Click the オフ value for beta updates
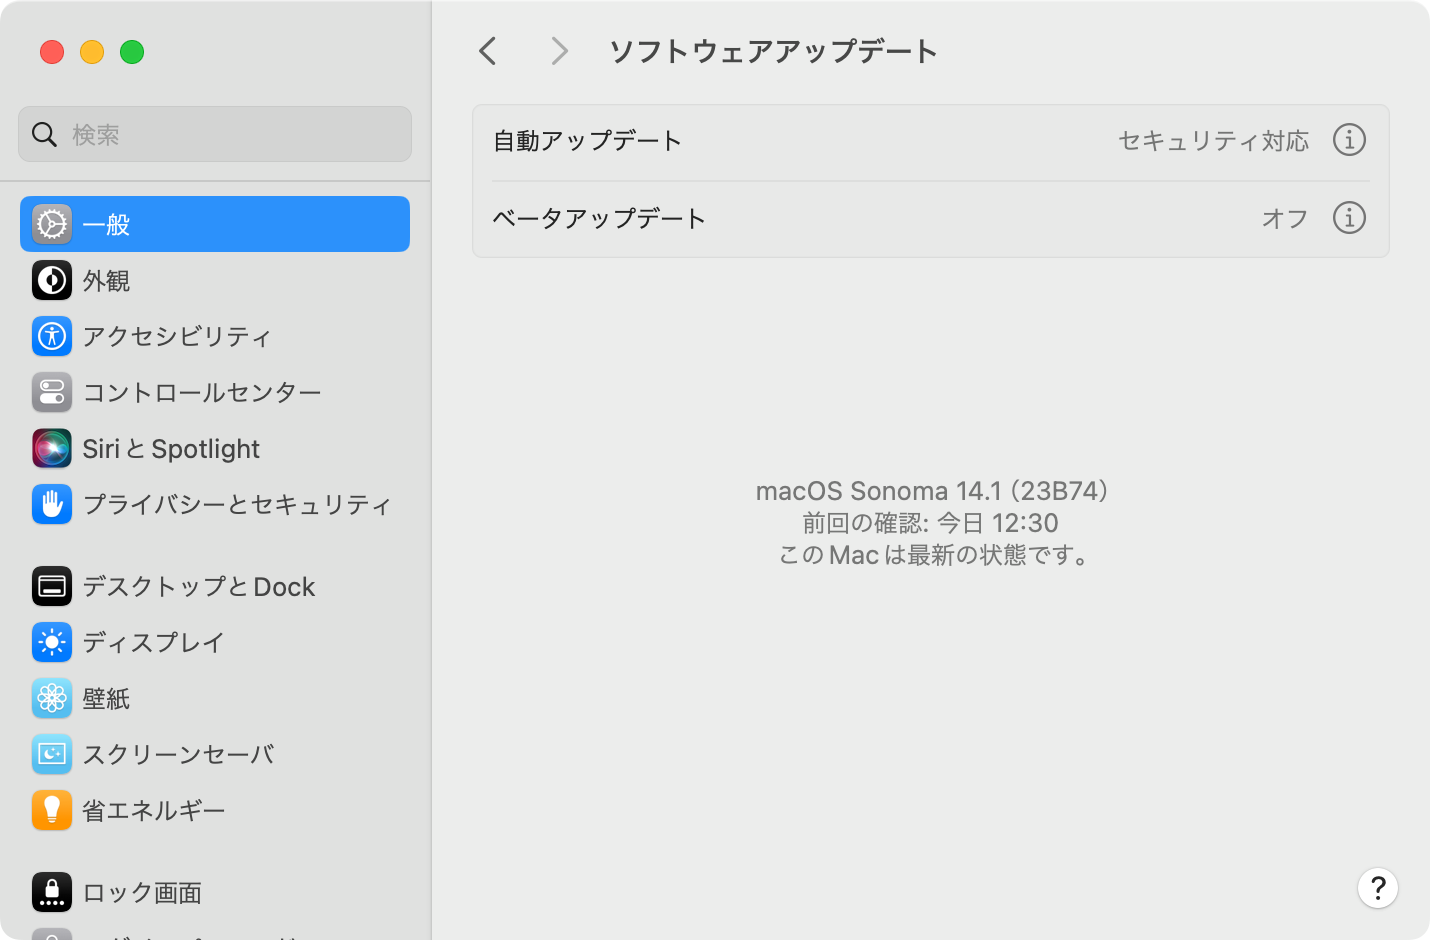This screenshot has width=1430, height=940. (1285, 219)
